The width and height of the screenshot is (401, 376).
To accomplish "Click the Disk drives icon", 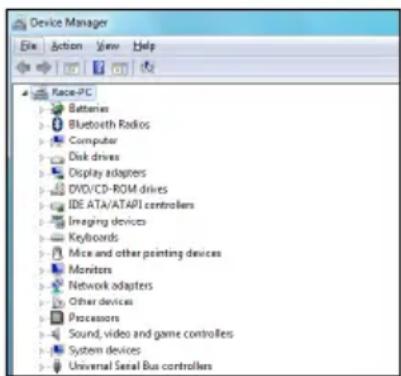I will (x=57, y=159).
